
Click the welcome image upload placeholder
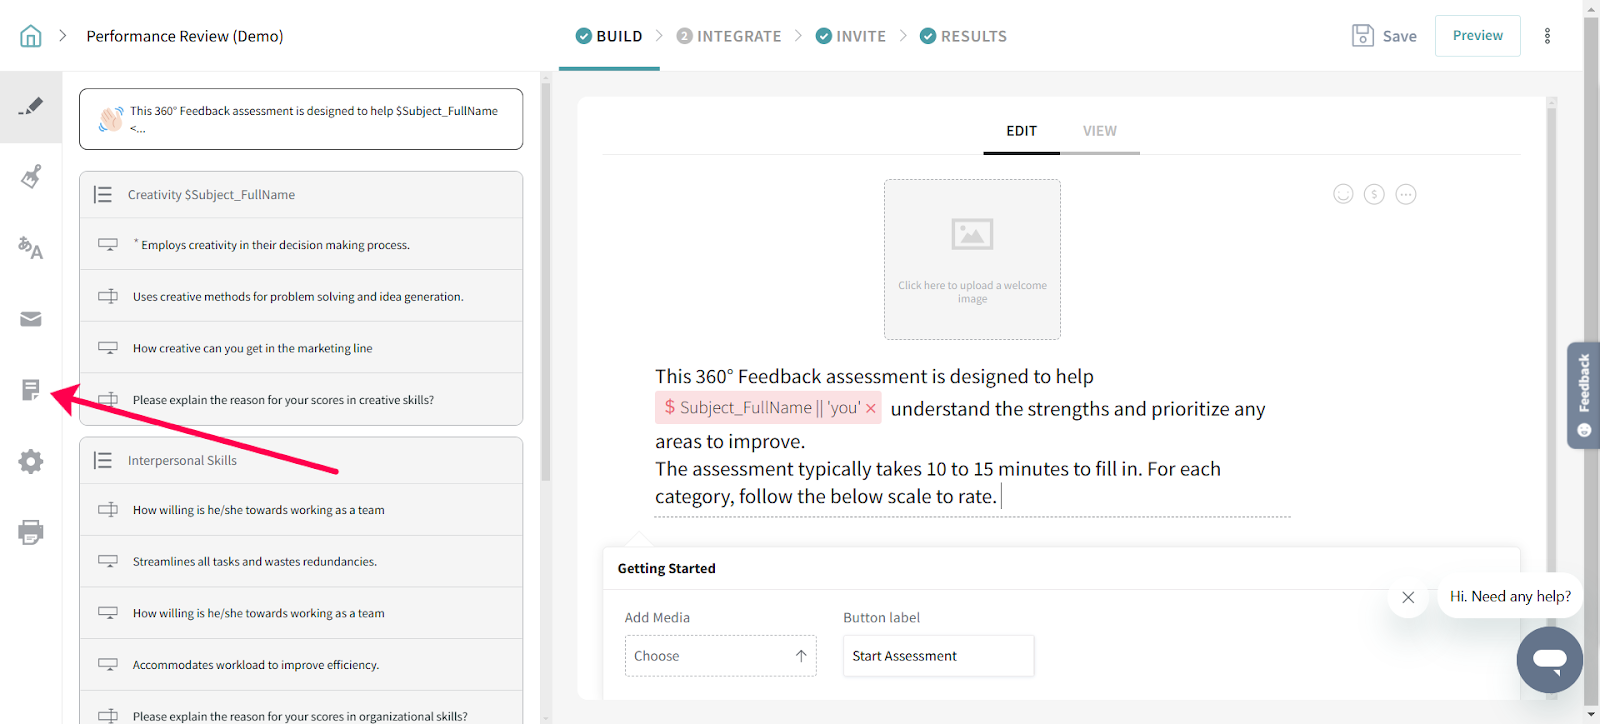[972, 259]
